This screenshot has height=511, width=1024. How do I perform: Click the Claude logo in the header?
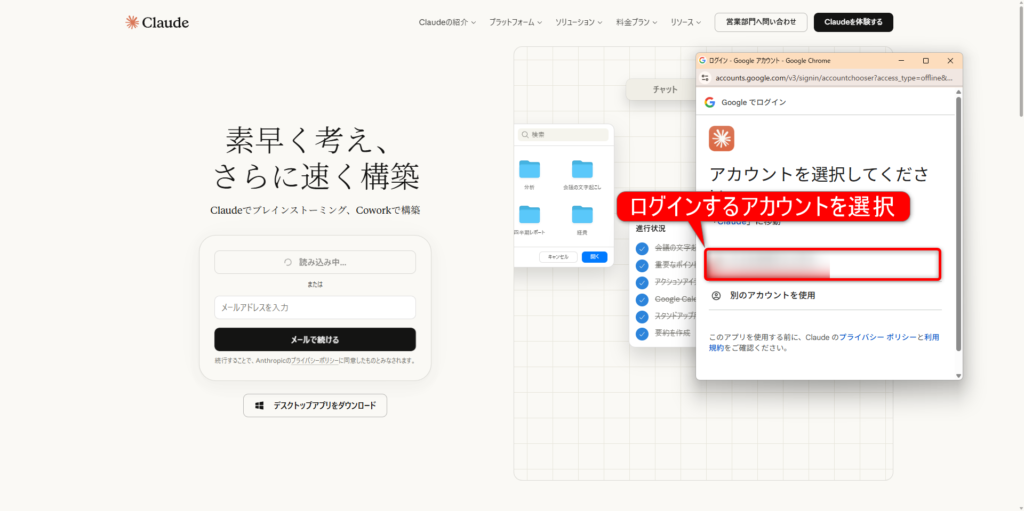pyautogui.click(x=157, y=22)
